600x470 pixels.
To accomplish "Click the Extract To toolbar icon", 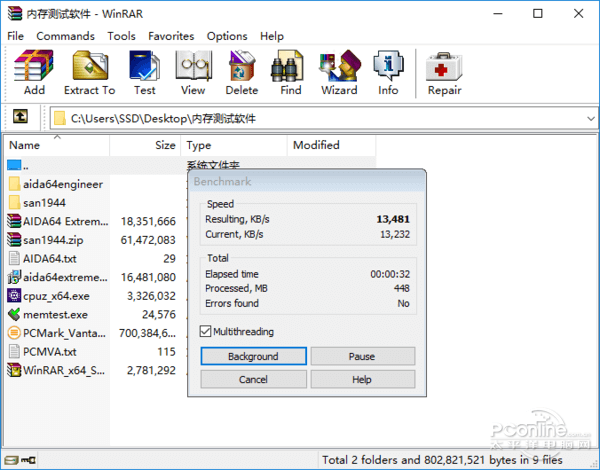I will [x=90, y=72].
